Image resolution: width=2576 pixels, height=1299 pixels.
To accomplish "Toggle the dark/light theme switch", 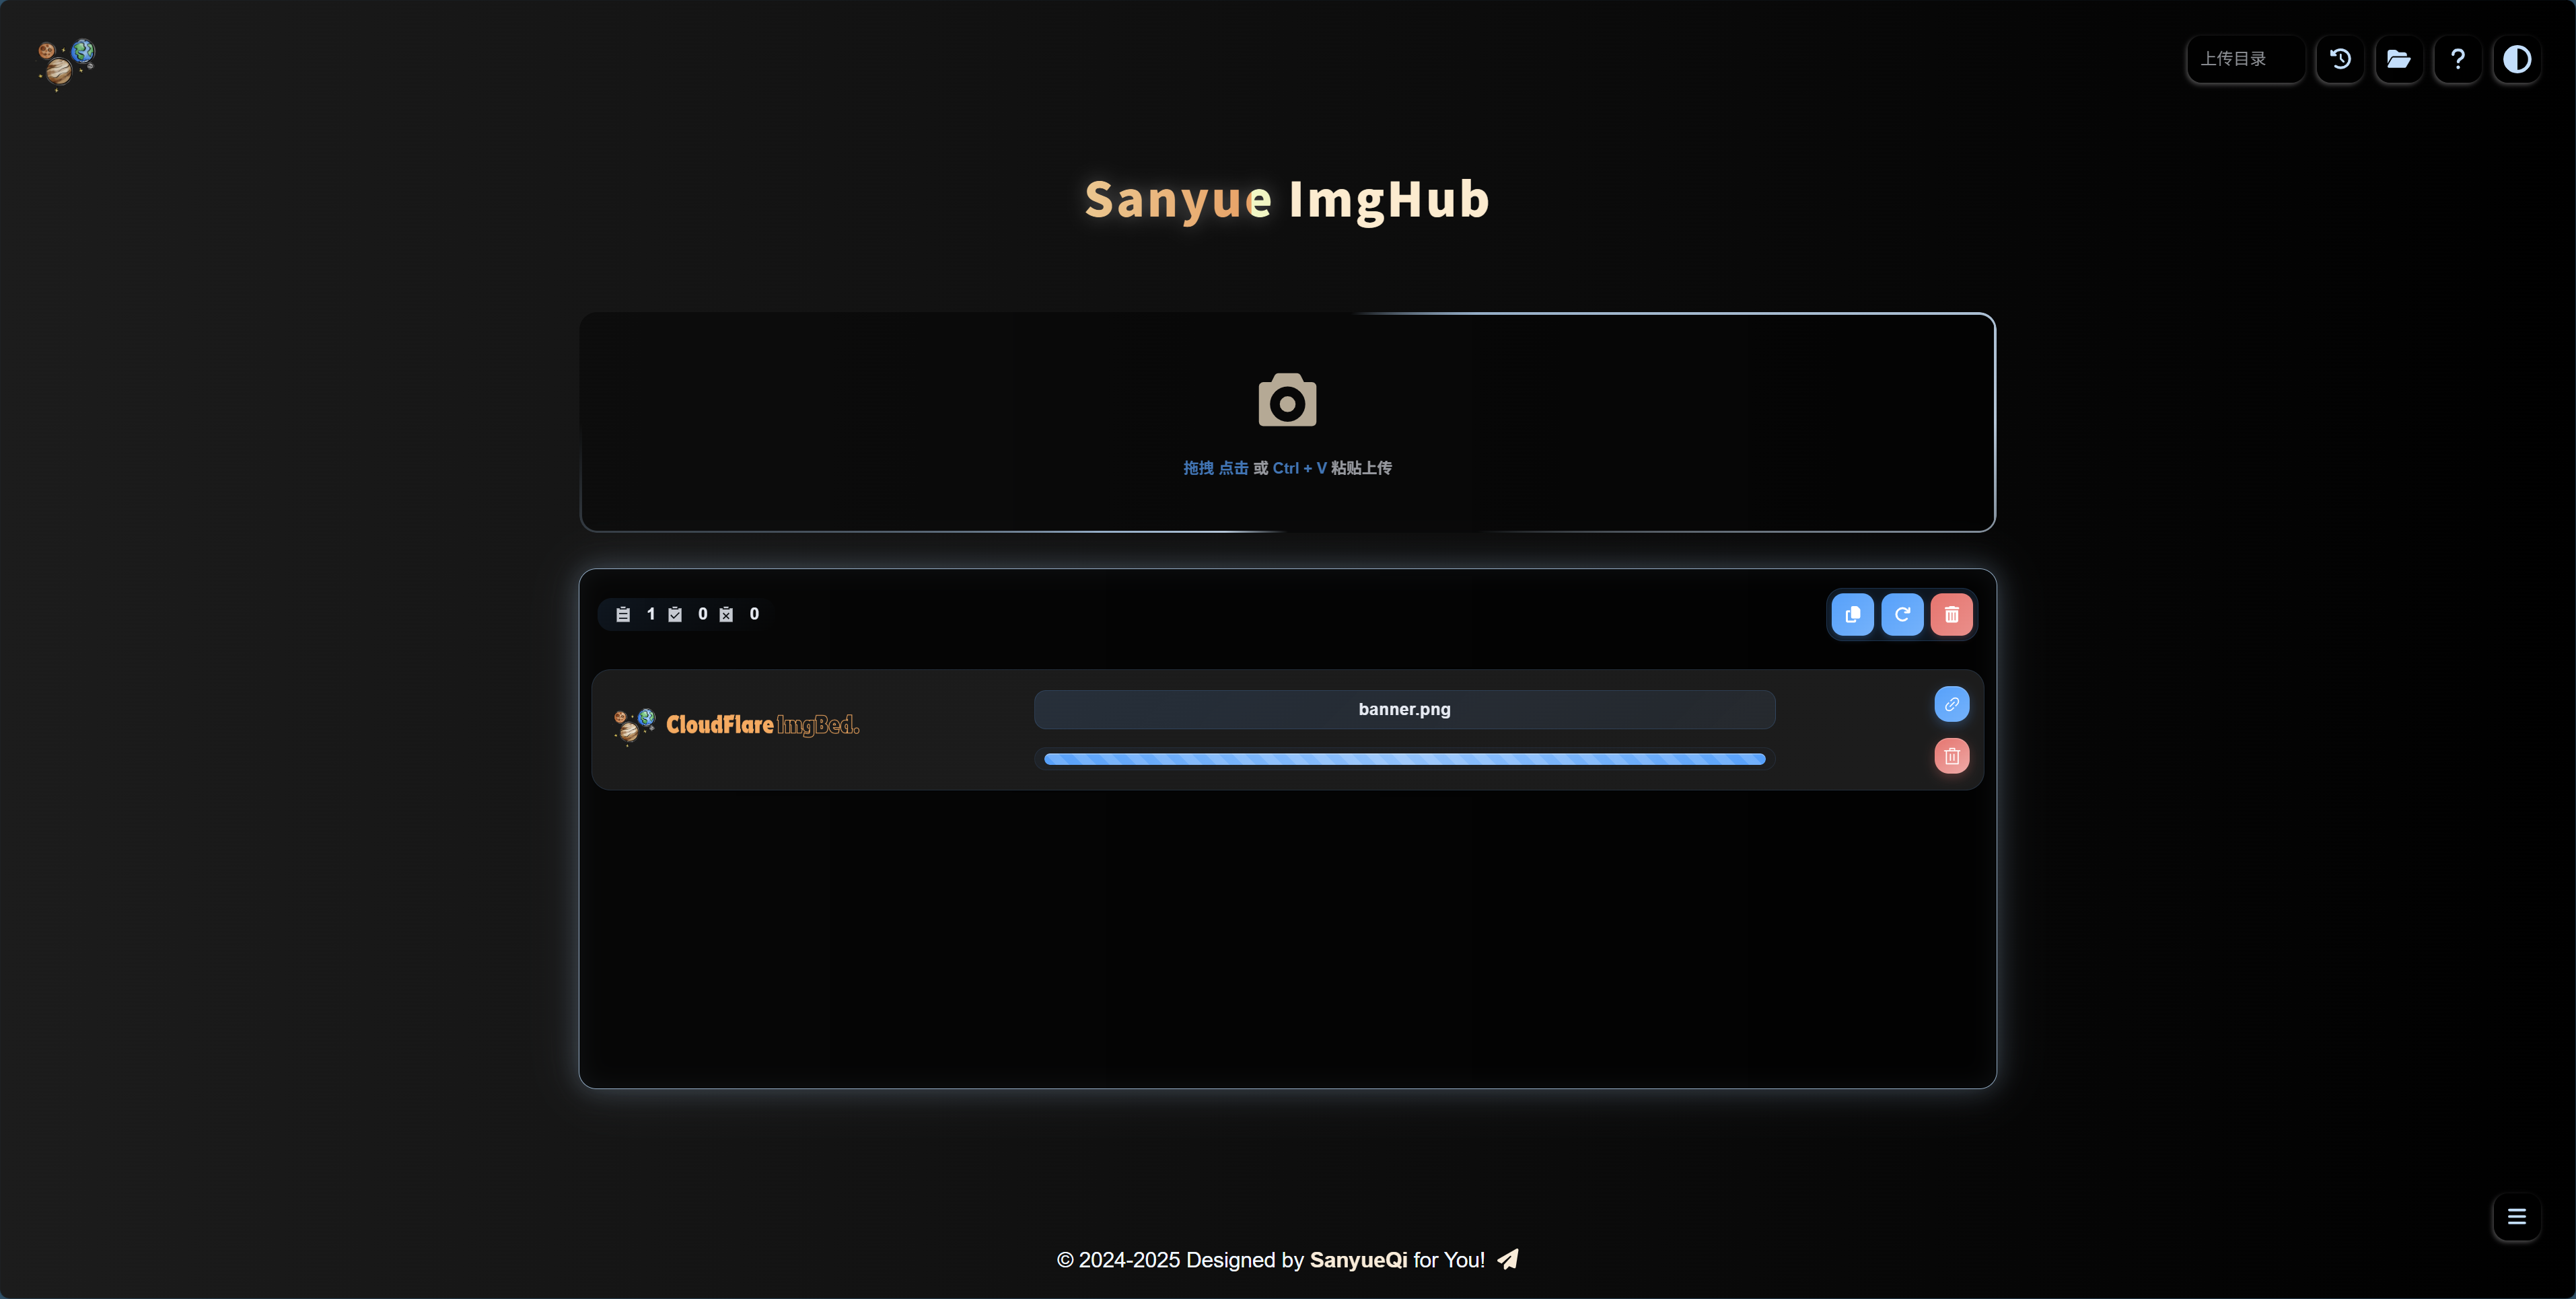I will pyautogui.click(x=2516, y=59).
